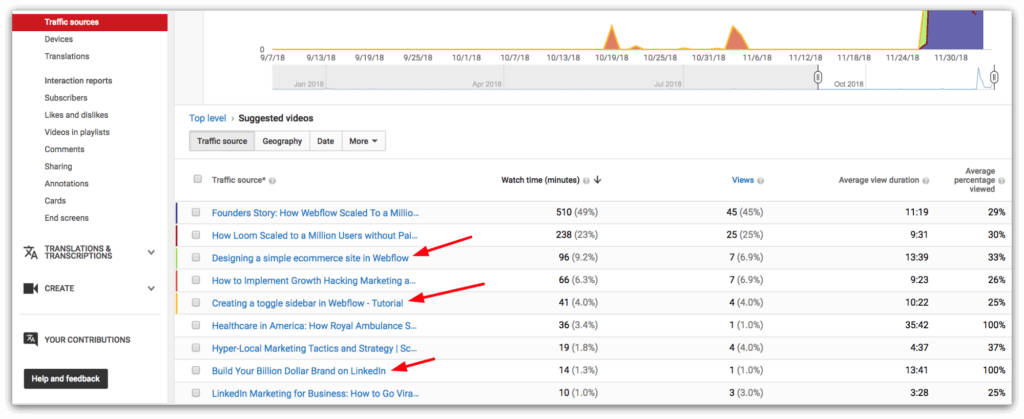Switch to the Geography tab
The height and width of the screenshot is (419, 1024).
coord(282,141)
